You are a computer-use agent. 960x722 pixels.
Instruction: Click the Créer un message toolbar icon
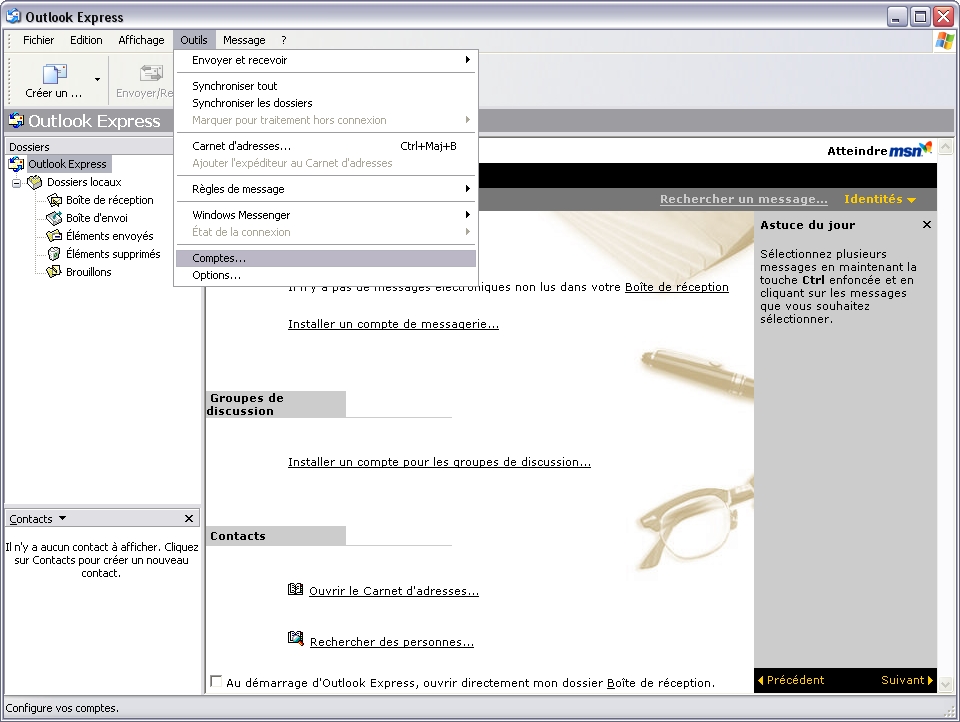coord(54,73)
